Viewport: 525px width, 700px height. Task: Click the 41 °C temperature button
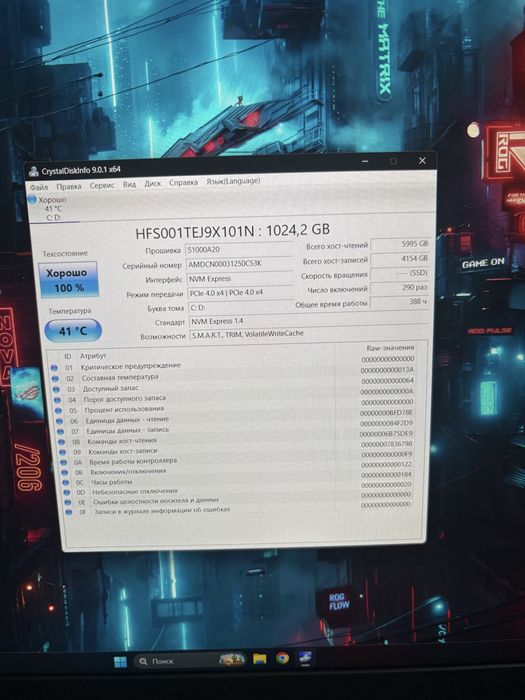coord(73,331)
